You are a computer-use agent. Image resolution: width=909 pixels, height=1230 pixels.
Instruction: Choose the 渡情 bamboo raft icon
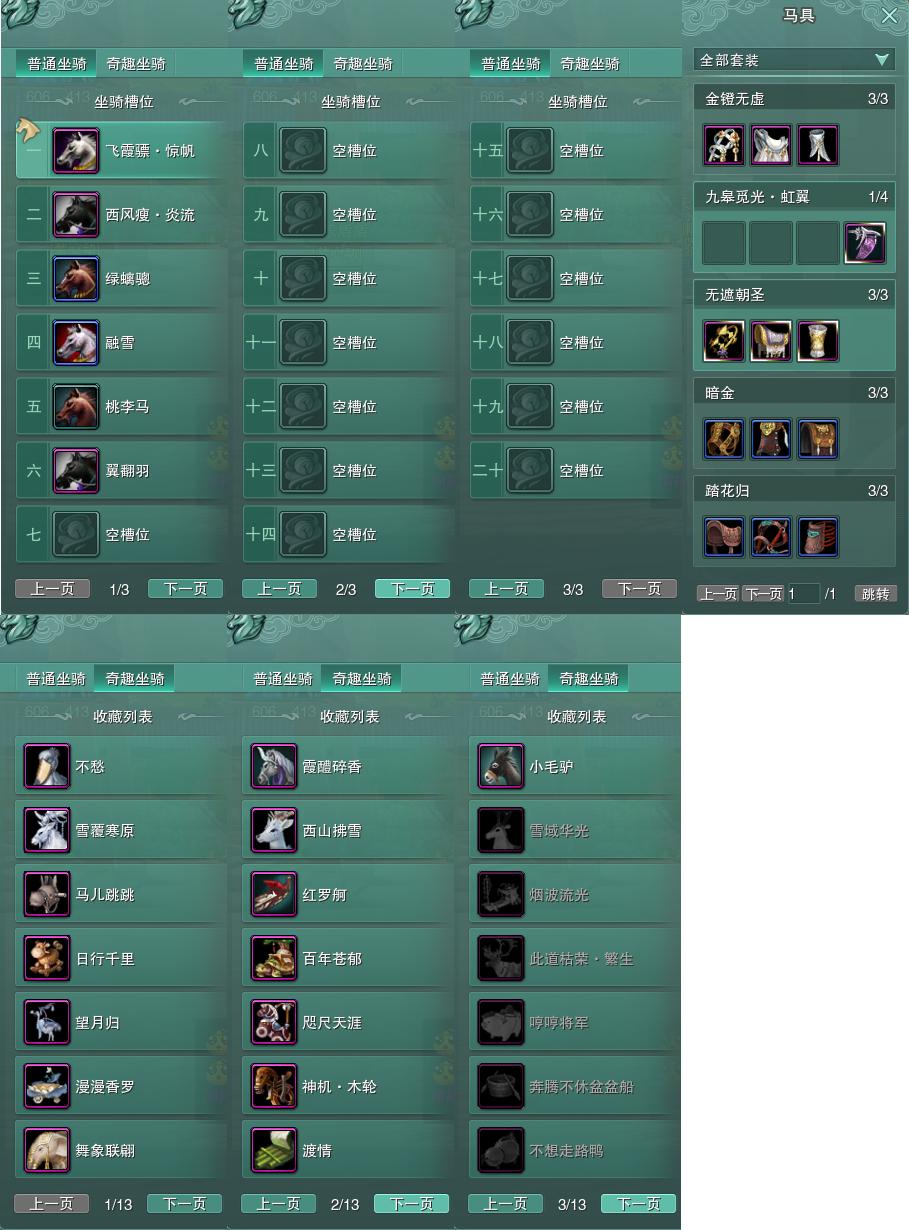tap(274, 1151)
